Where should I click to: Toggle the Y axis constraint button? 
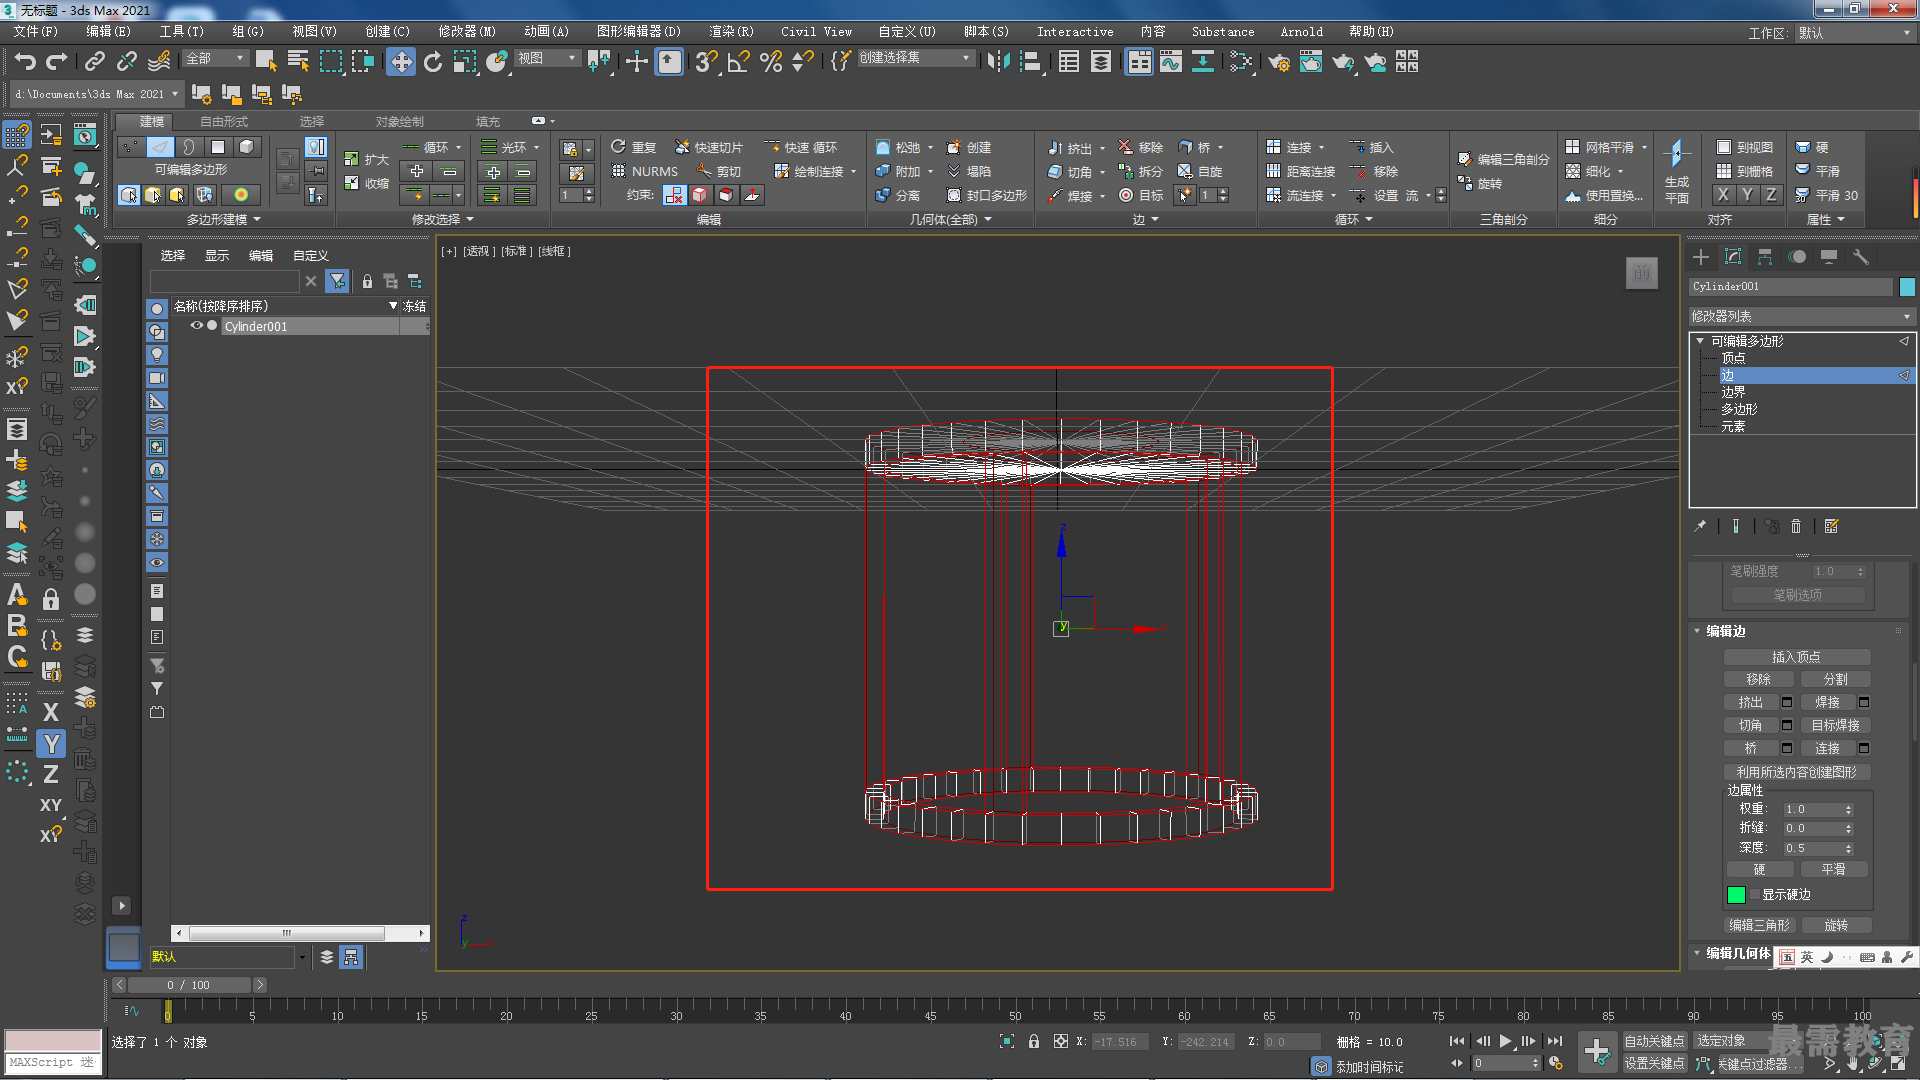(51, 743)
